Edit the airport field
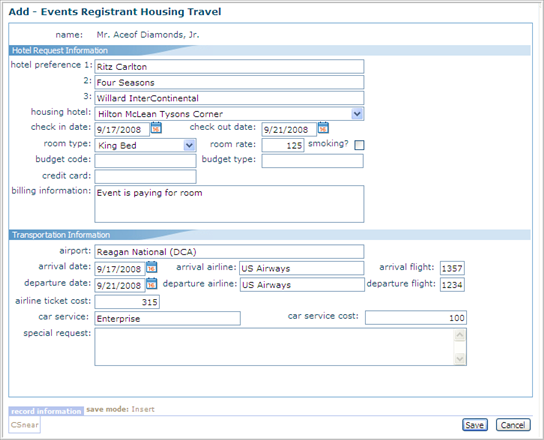 [x=229, y=252]
